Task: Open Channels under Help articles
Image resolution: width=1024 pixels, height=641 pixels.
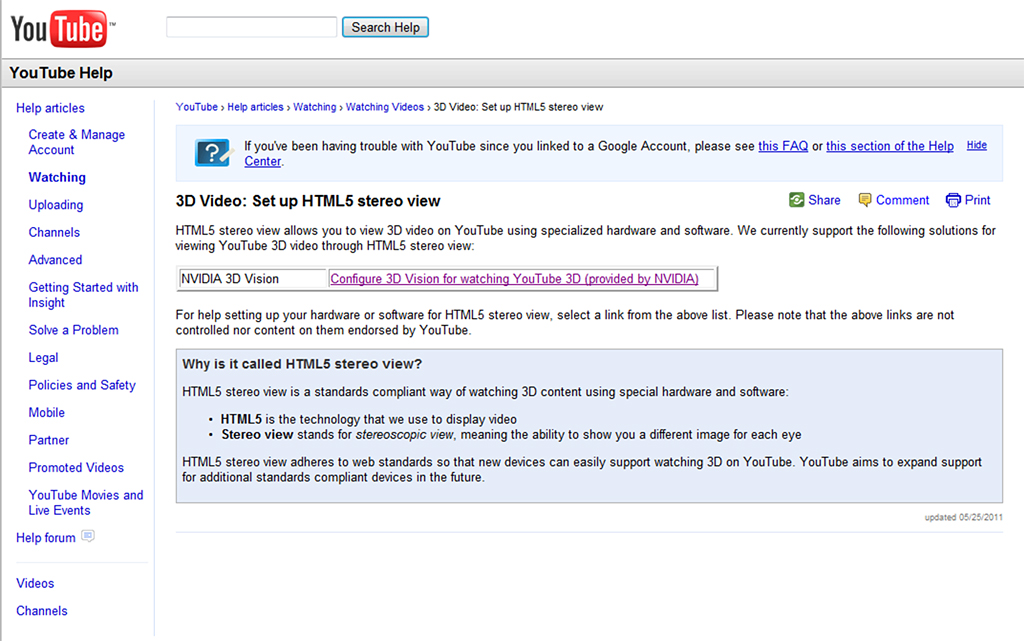Action: coord(54,232)
